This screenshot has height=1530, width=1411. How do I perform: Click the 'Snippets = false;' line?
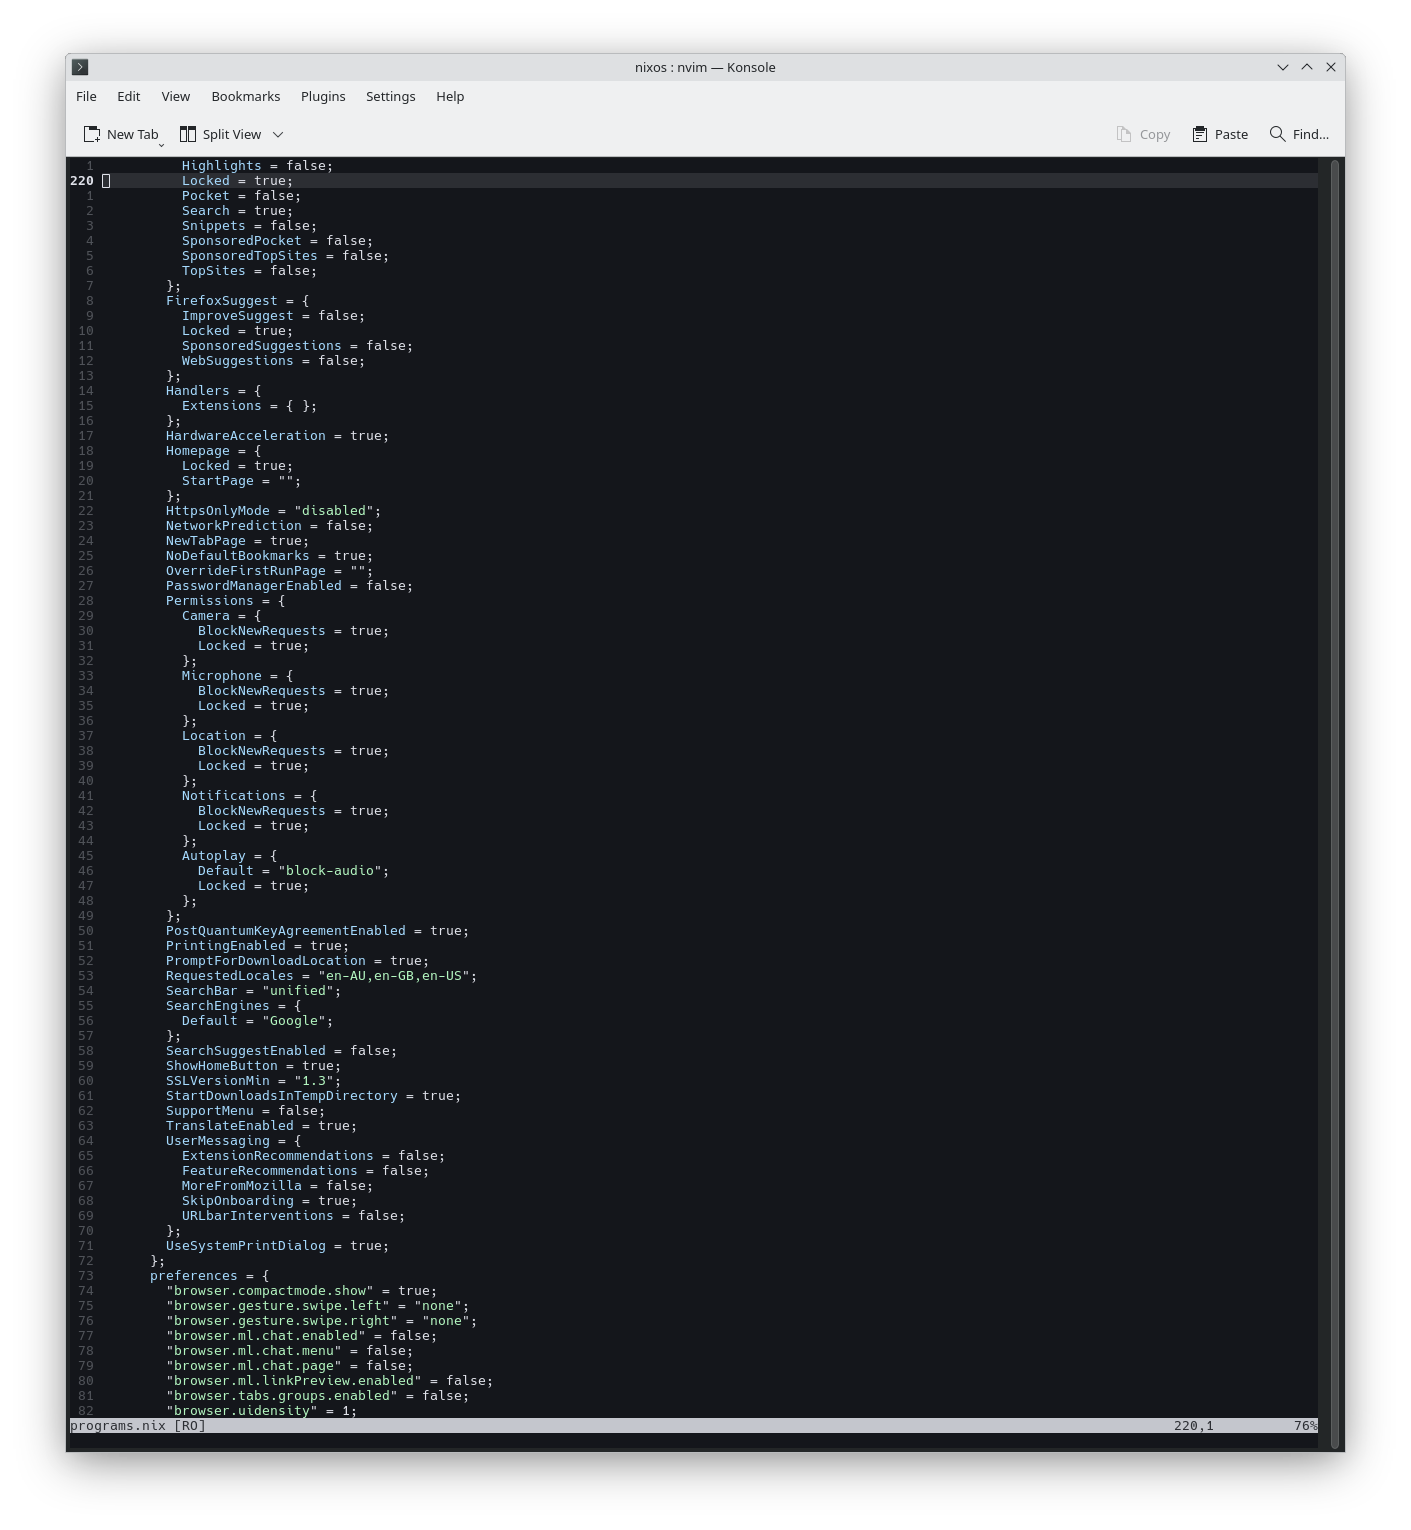coord(249,226)
